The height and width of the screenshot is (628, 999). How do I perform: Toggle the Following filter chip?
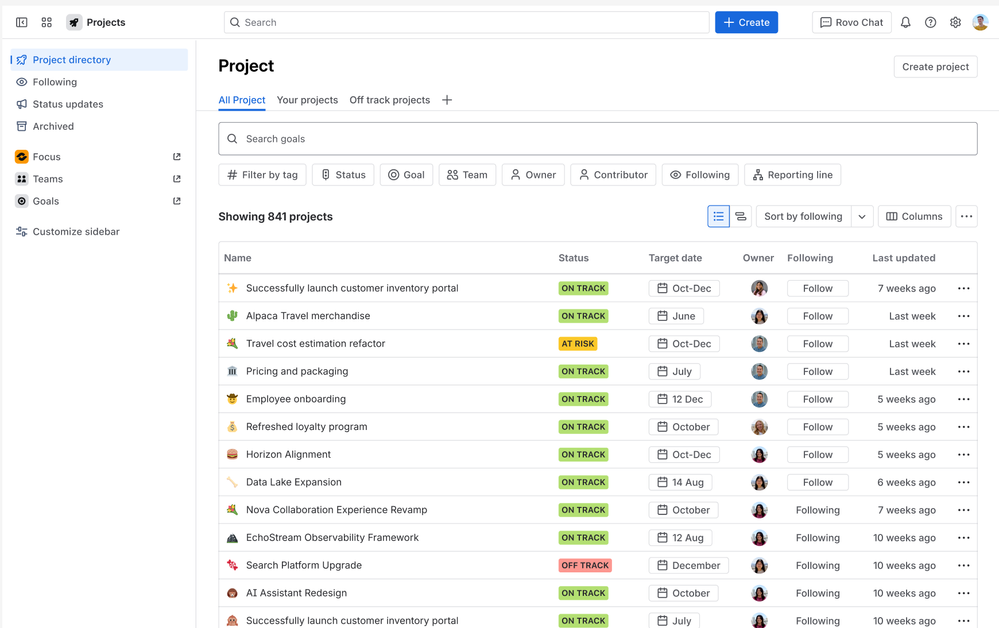(x=700, y=175)
